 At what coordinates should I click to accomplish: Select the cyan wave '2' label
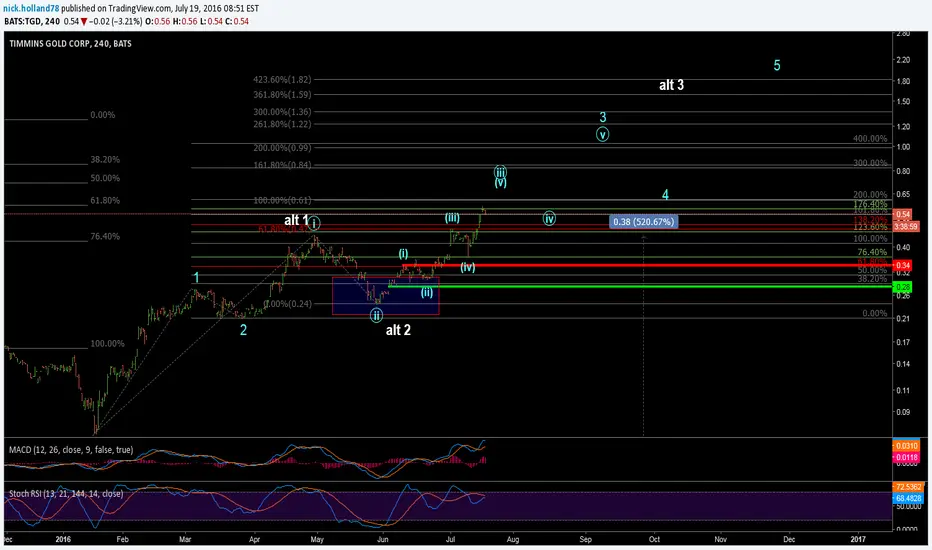pyautogui.click(x=243, y=329)
